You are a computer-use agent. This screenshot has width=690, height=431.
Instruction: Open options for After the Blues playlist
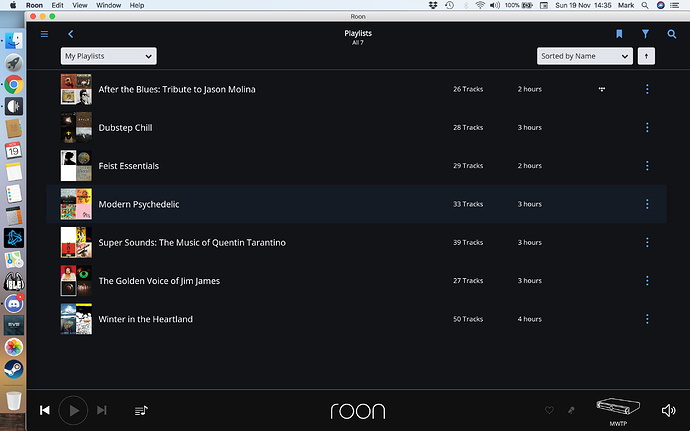tap(647, 89)
